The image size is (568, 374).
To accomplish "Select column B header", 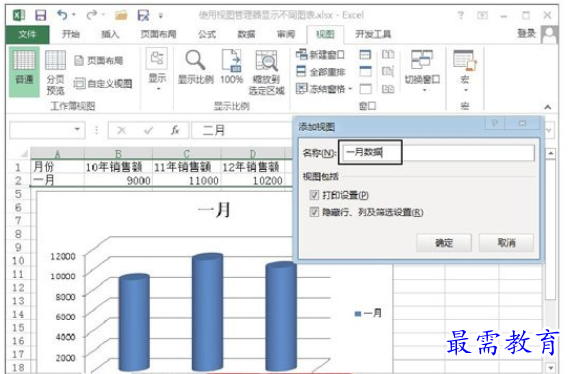I will click(118, 153).
